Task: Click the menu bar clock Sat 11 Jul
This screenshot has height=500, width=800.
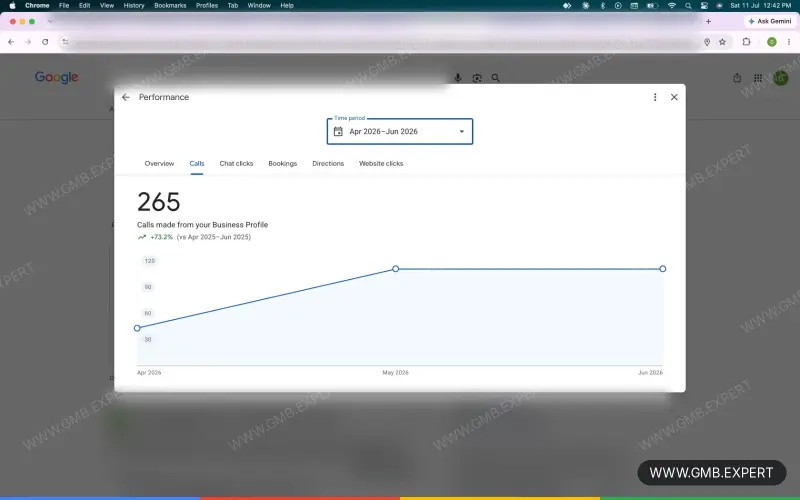Action: click(761, 6)
